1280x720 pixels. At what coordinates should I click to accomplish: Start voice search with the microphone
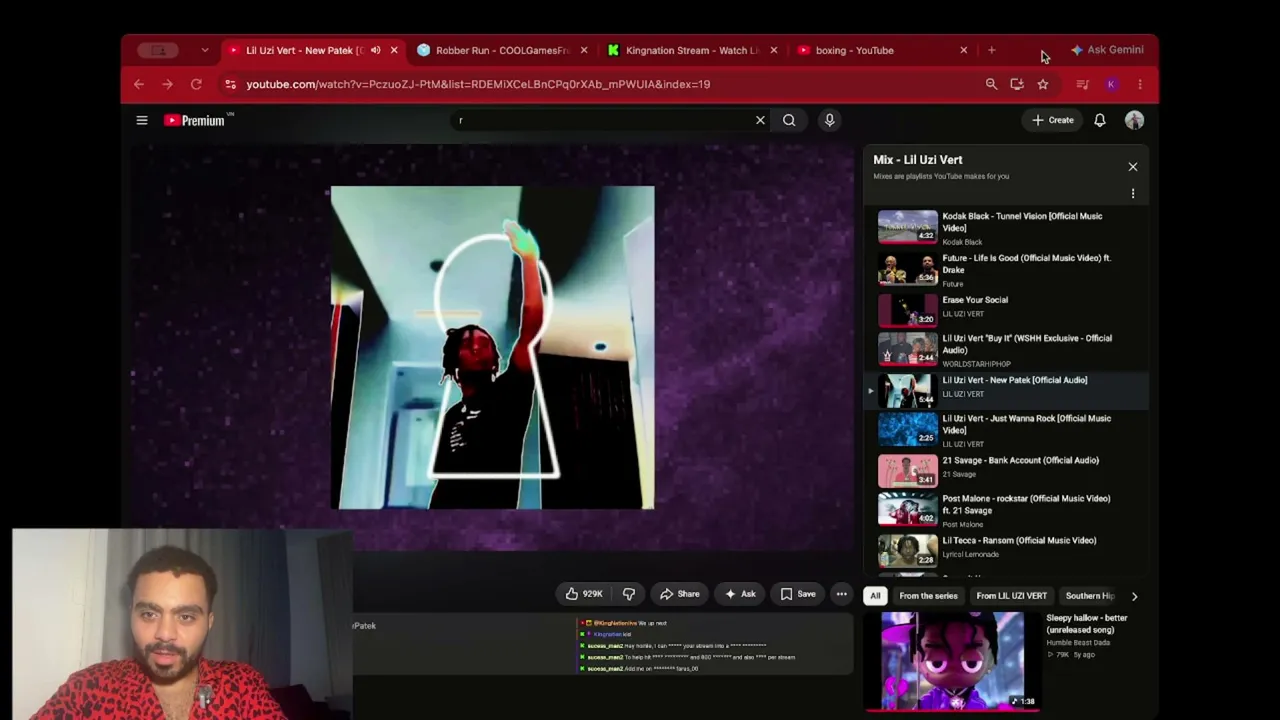click(x=829, y=120)
